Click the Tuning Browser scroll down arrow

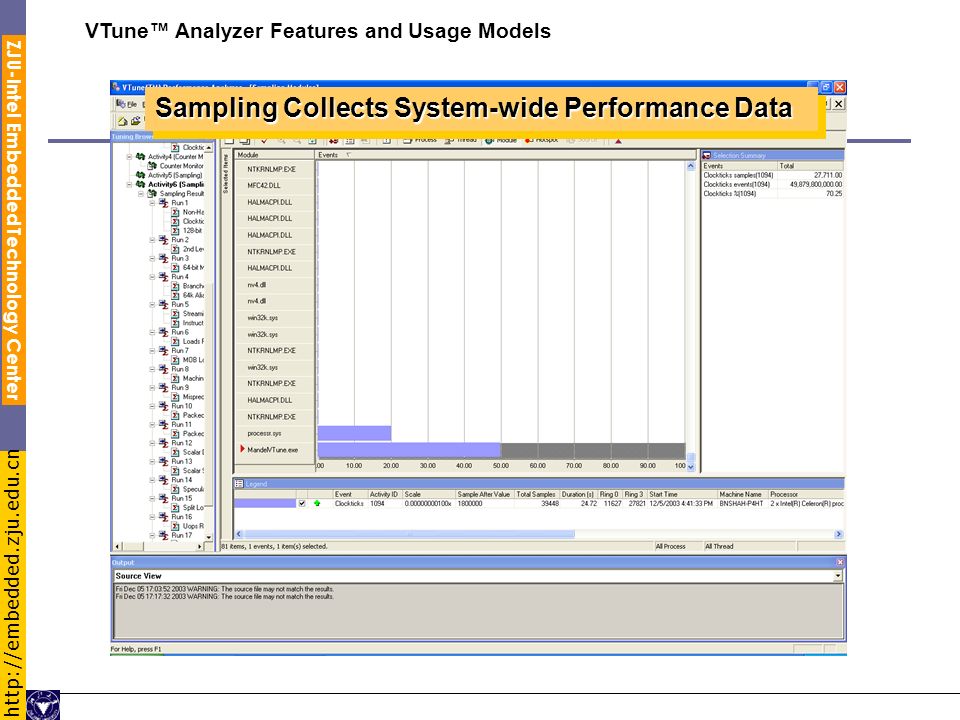click(209, 537)
